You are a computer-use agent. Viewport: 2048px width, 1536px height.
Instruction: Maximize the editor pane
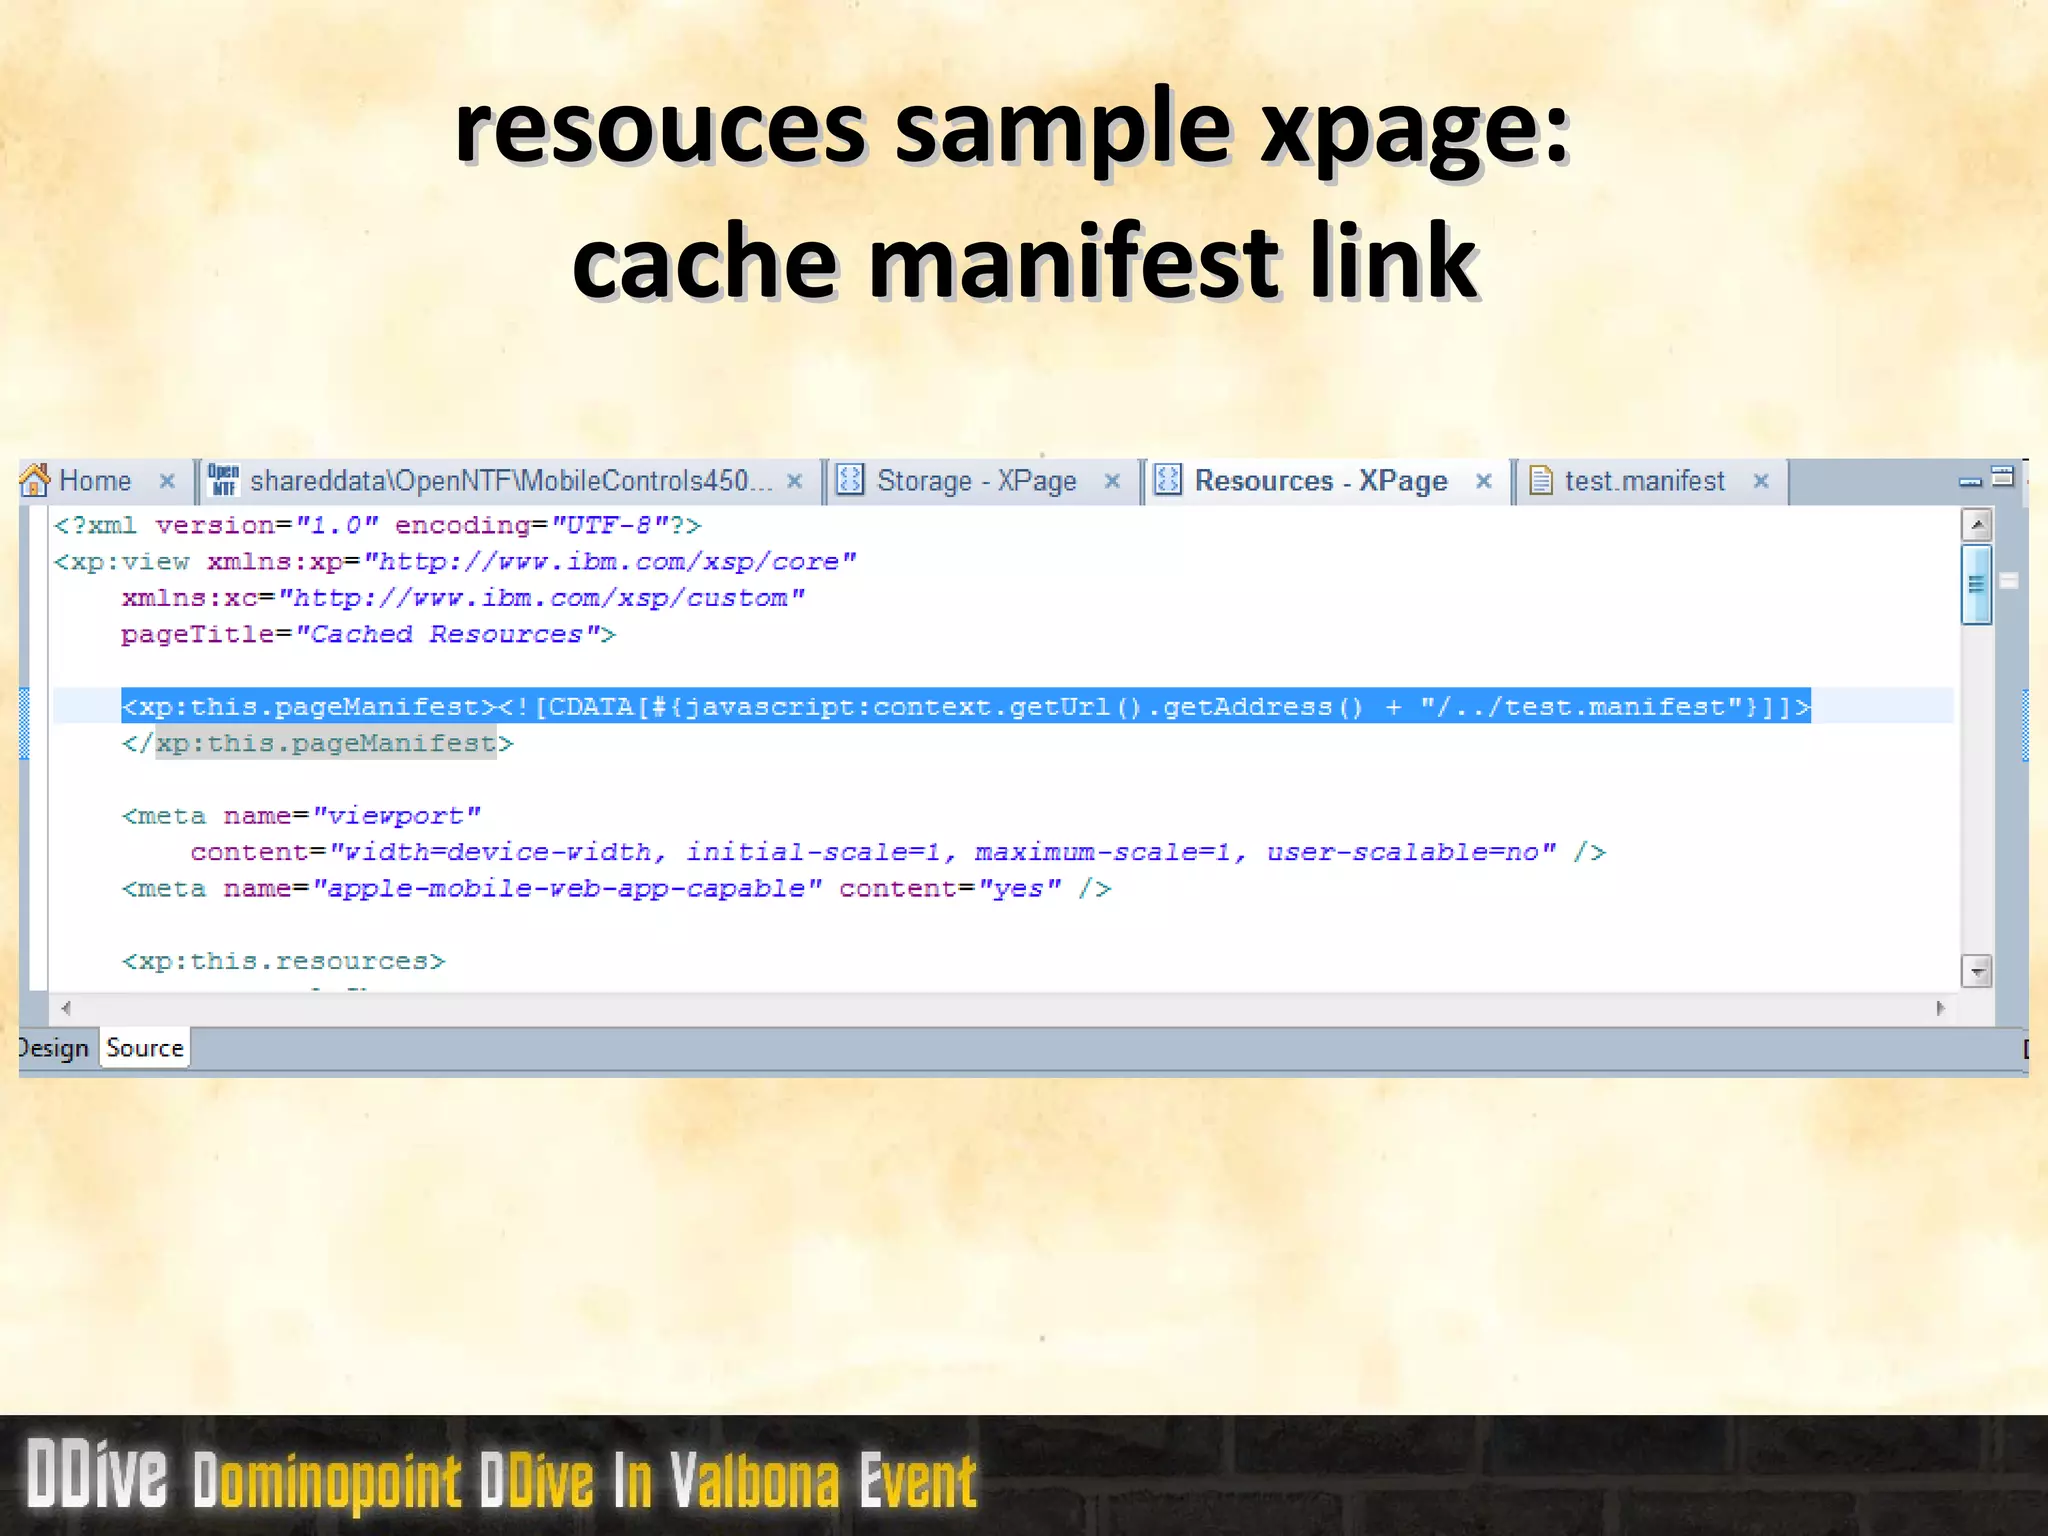pos(2002,477)
